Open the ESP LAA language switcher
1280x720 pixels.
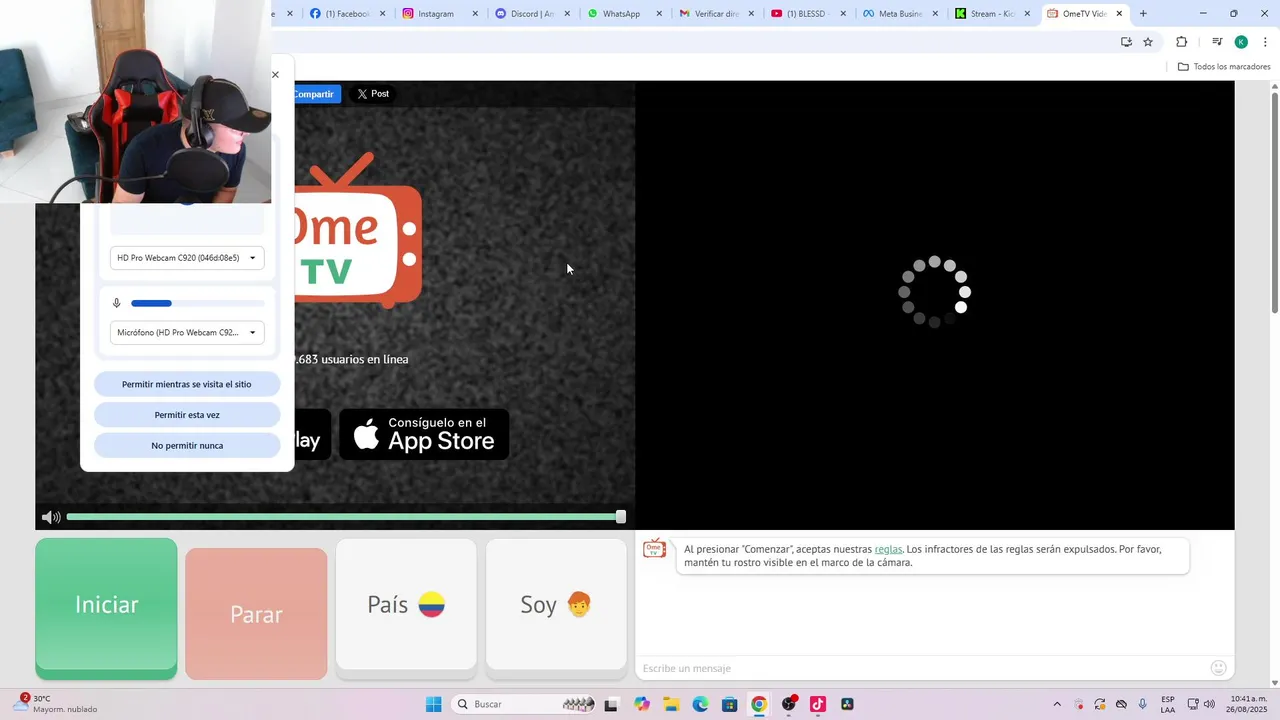coord(1168,704)
